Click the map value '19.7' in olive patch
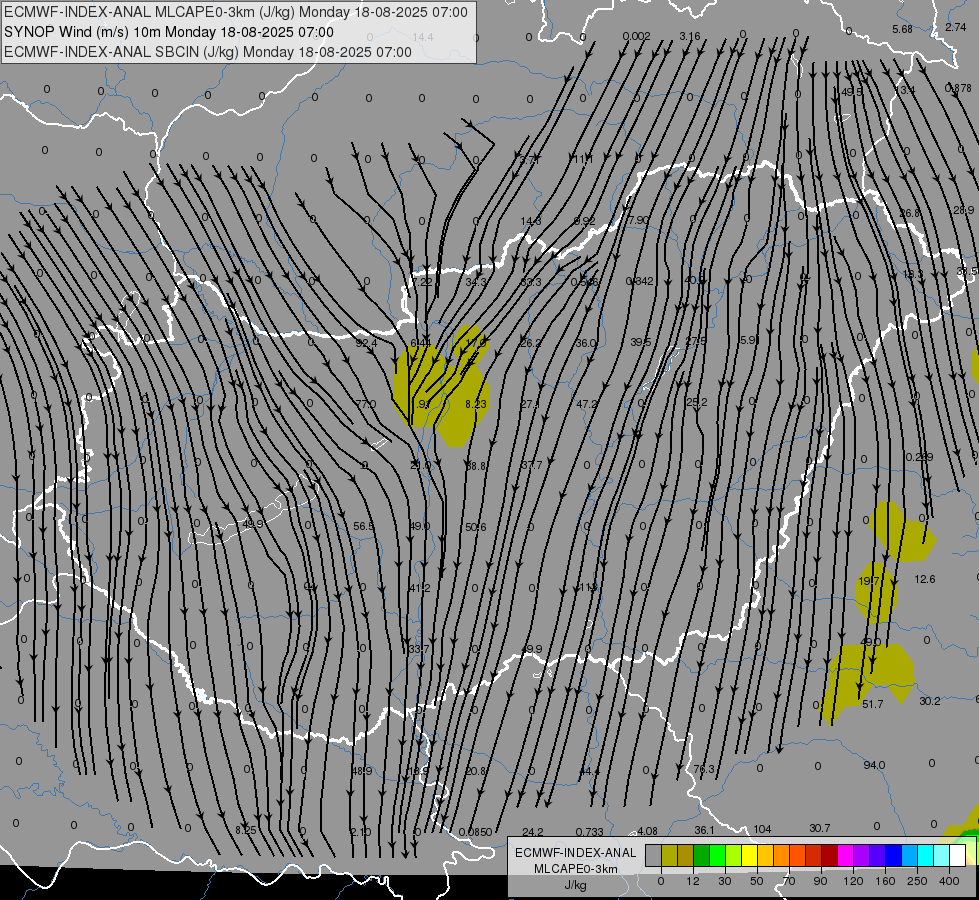Image resolution: width=979 pixels, height=900 pixels. click(x=868, y=581)
